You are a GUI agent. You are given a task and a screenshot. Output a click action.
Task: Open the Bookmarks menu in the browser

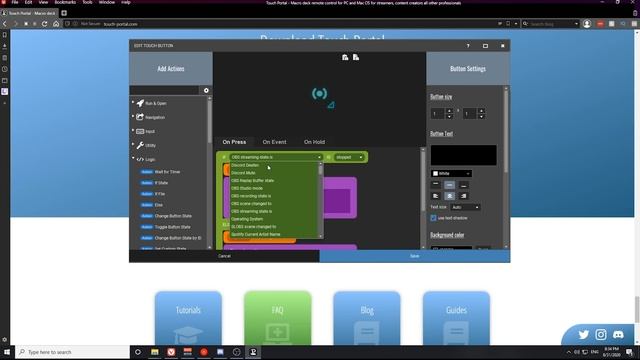click(x=65, y=2)
